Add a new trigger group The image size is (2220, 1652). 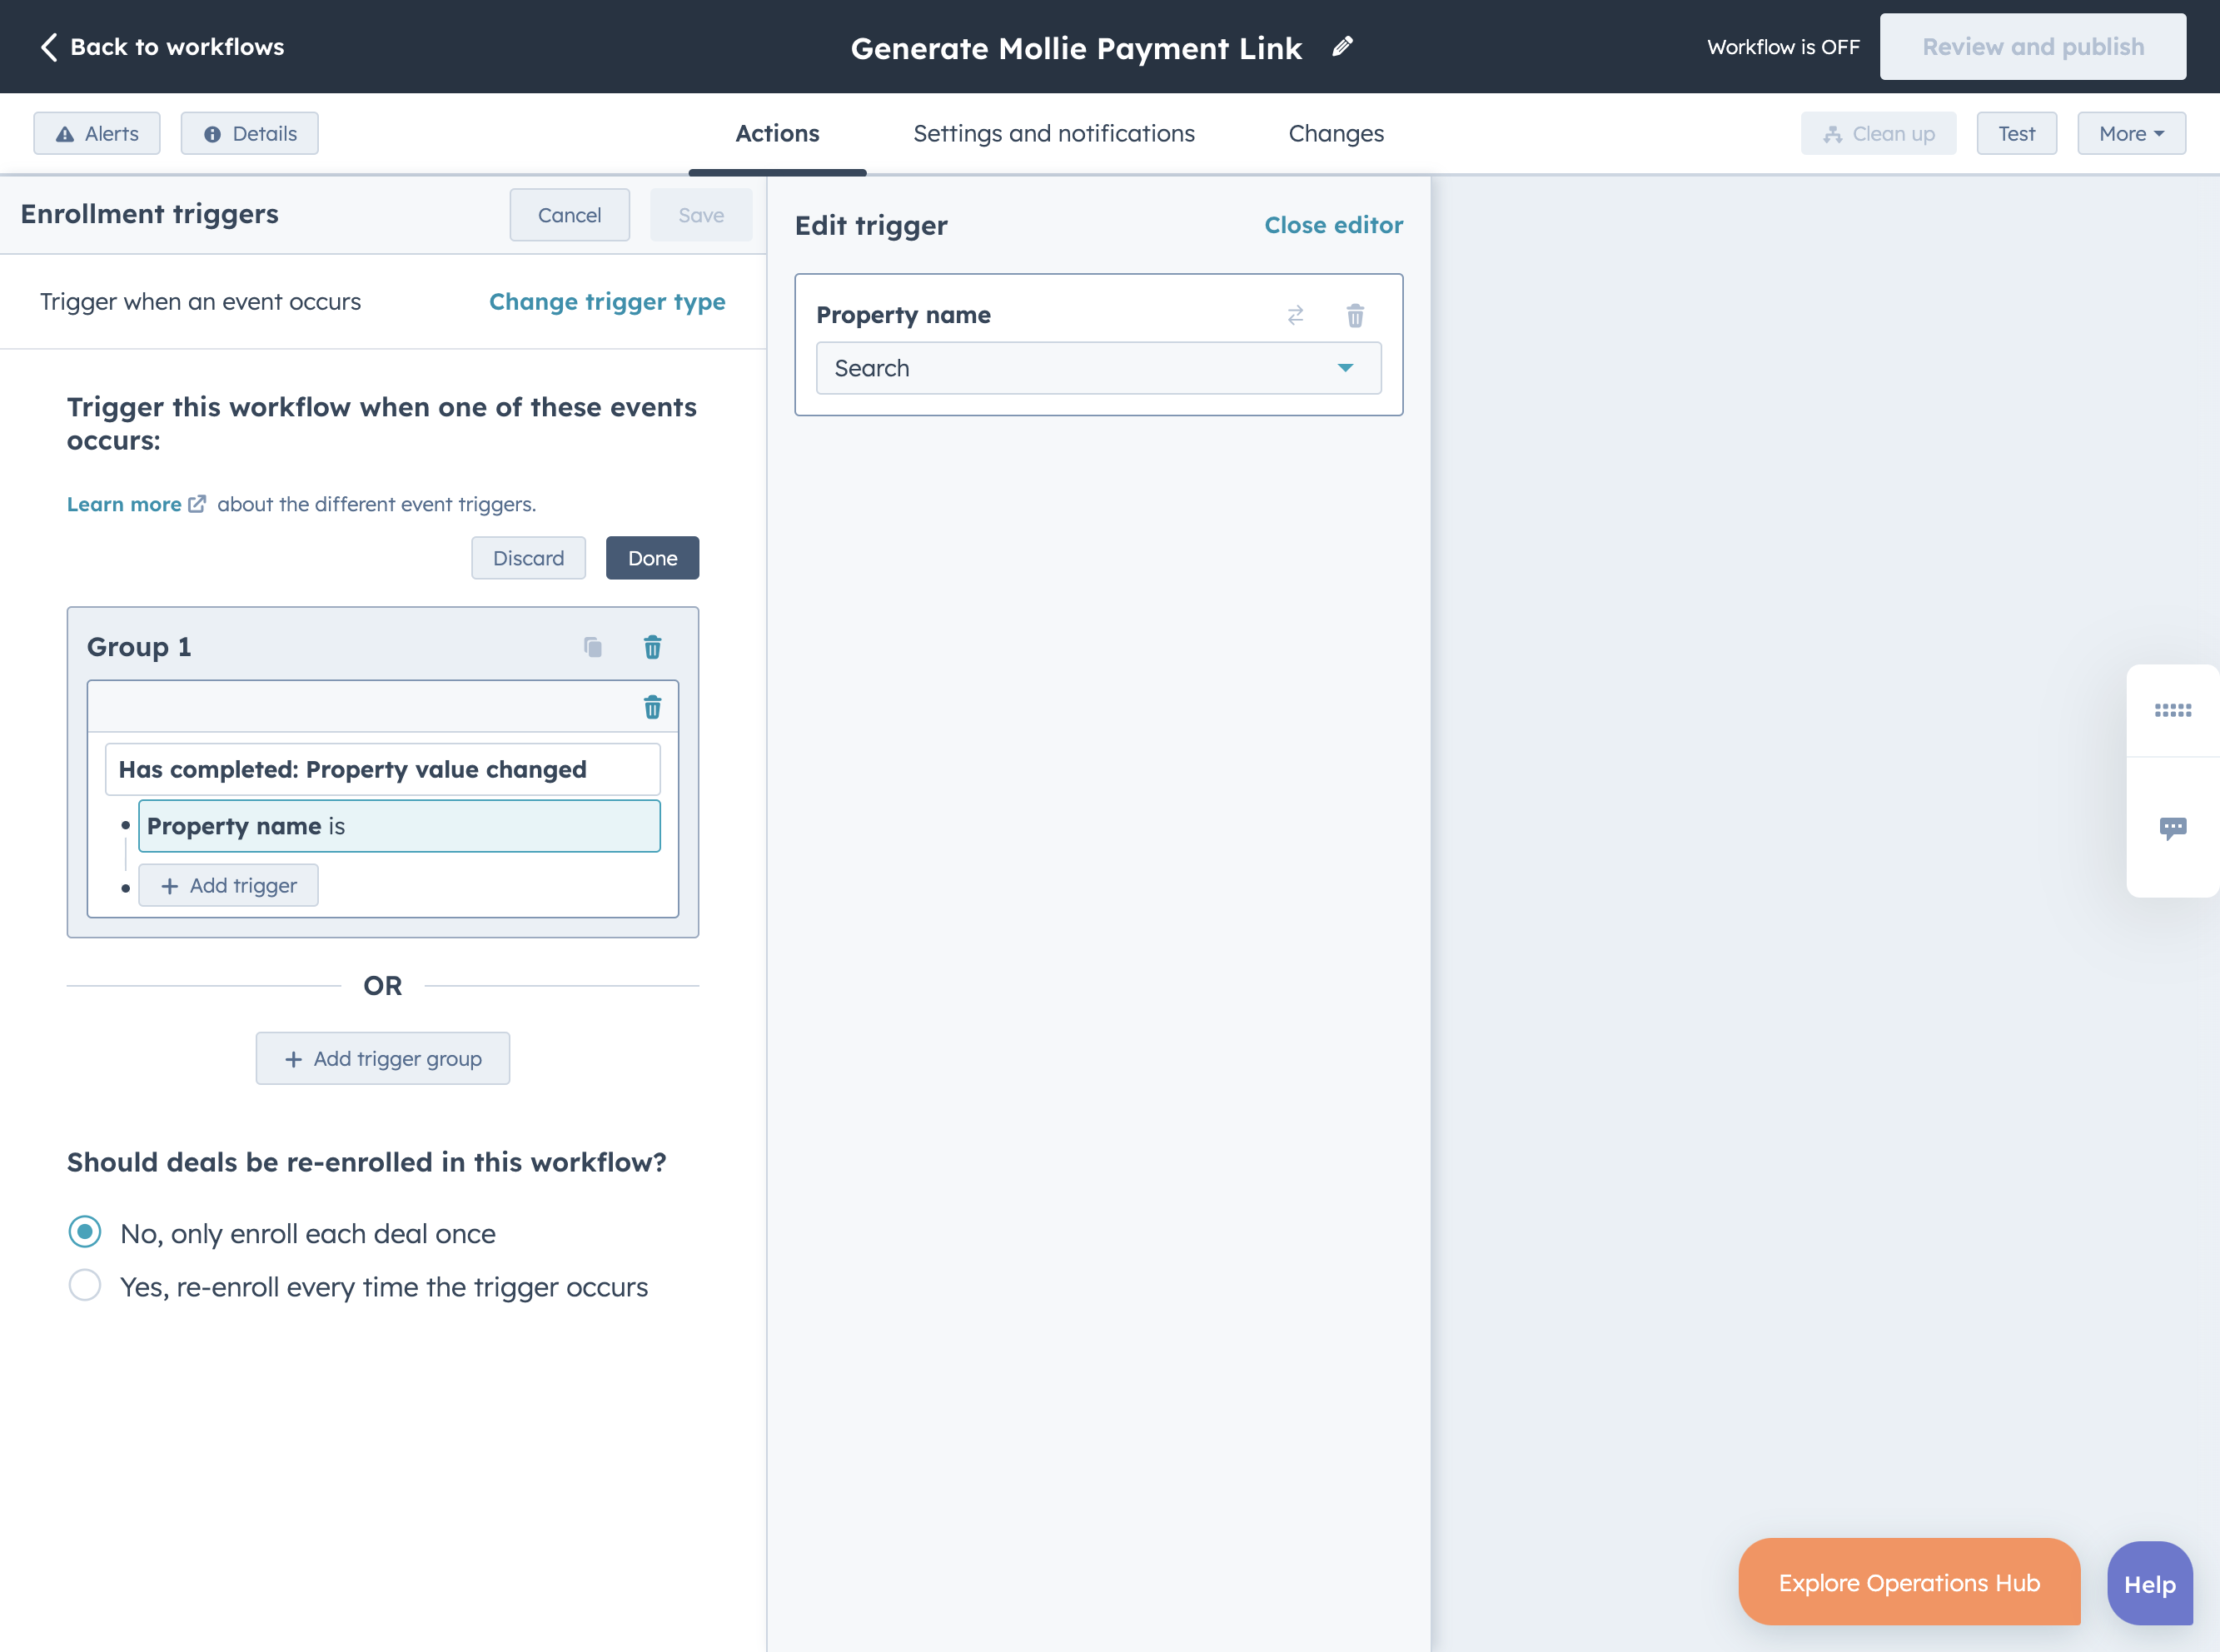[382, 1058]
